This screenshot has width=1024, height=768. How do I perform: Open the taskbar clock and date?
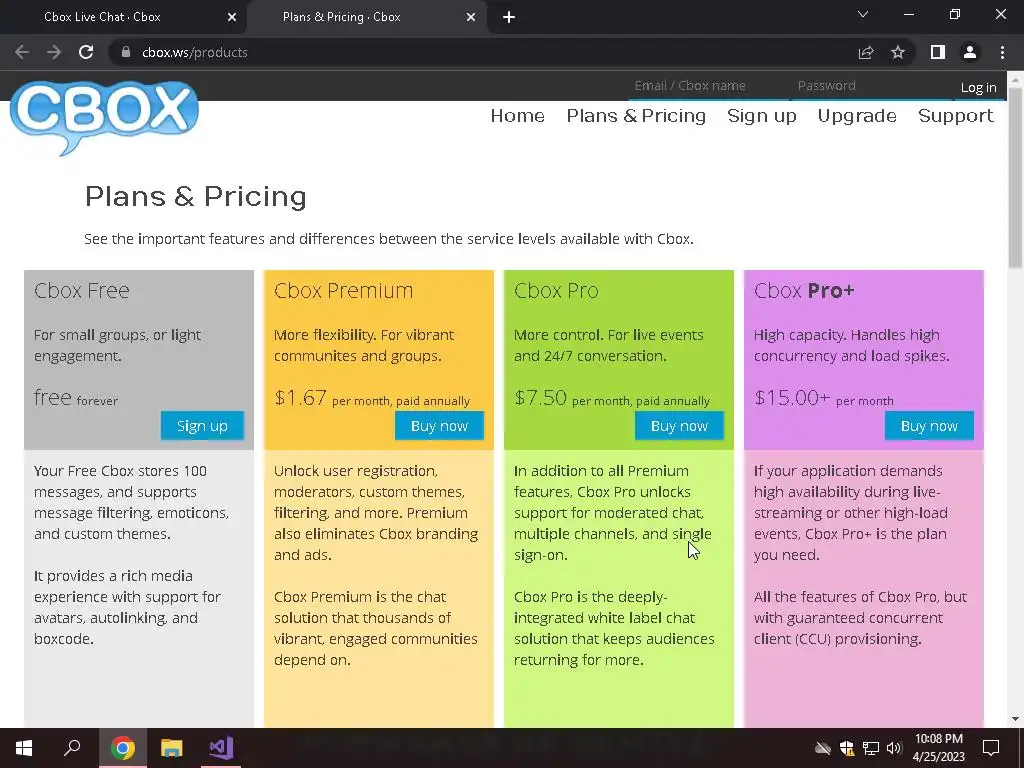pyautogui.click(x=938, y=748)
